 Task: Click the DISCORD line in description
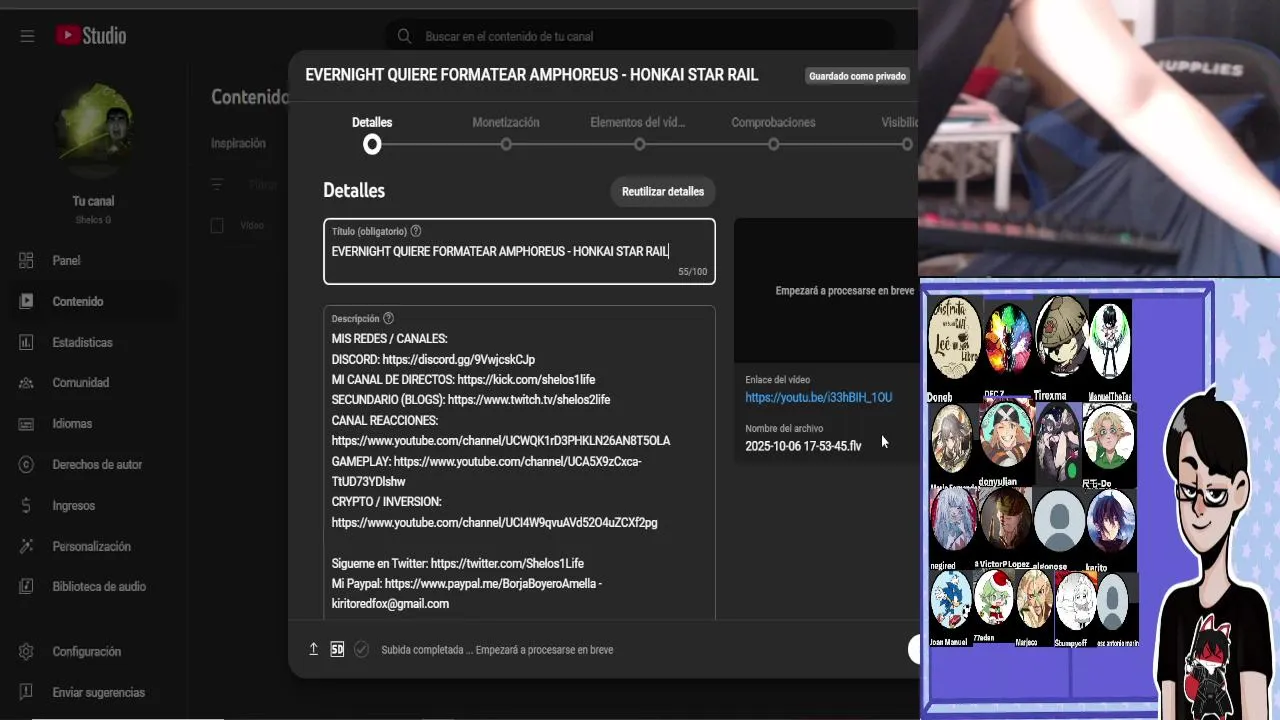click(x=433, y=359)
